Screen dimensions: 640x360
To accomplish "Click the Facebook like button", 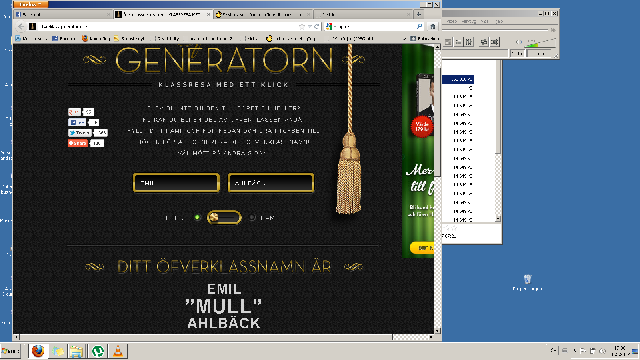I will (x=77, y=122).
